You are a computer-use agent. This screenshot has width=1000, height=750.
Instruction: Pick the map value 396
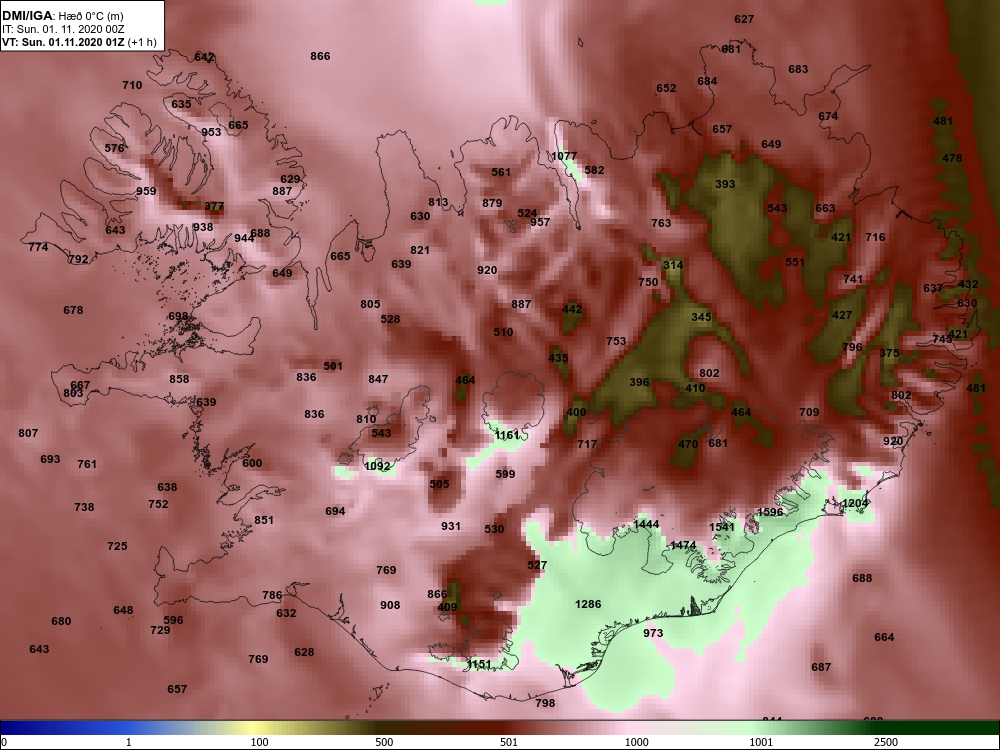point(639,382)
